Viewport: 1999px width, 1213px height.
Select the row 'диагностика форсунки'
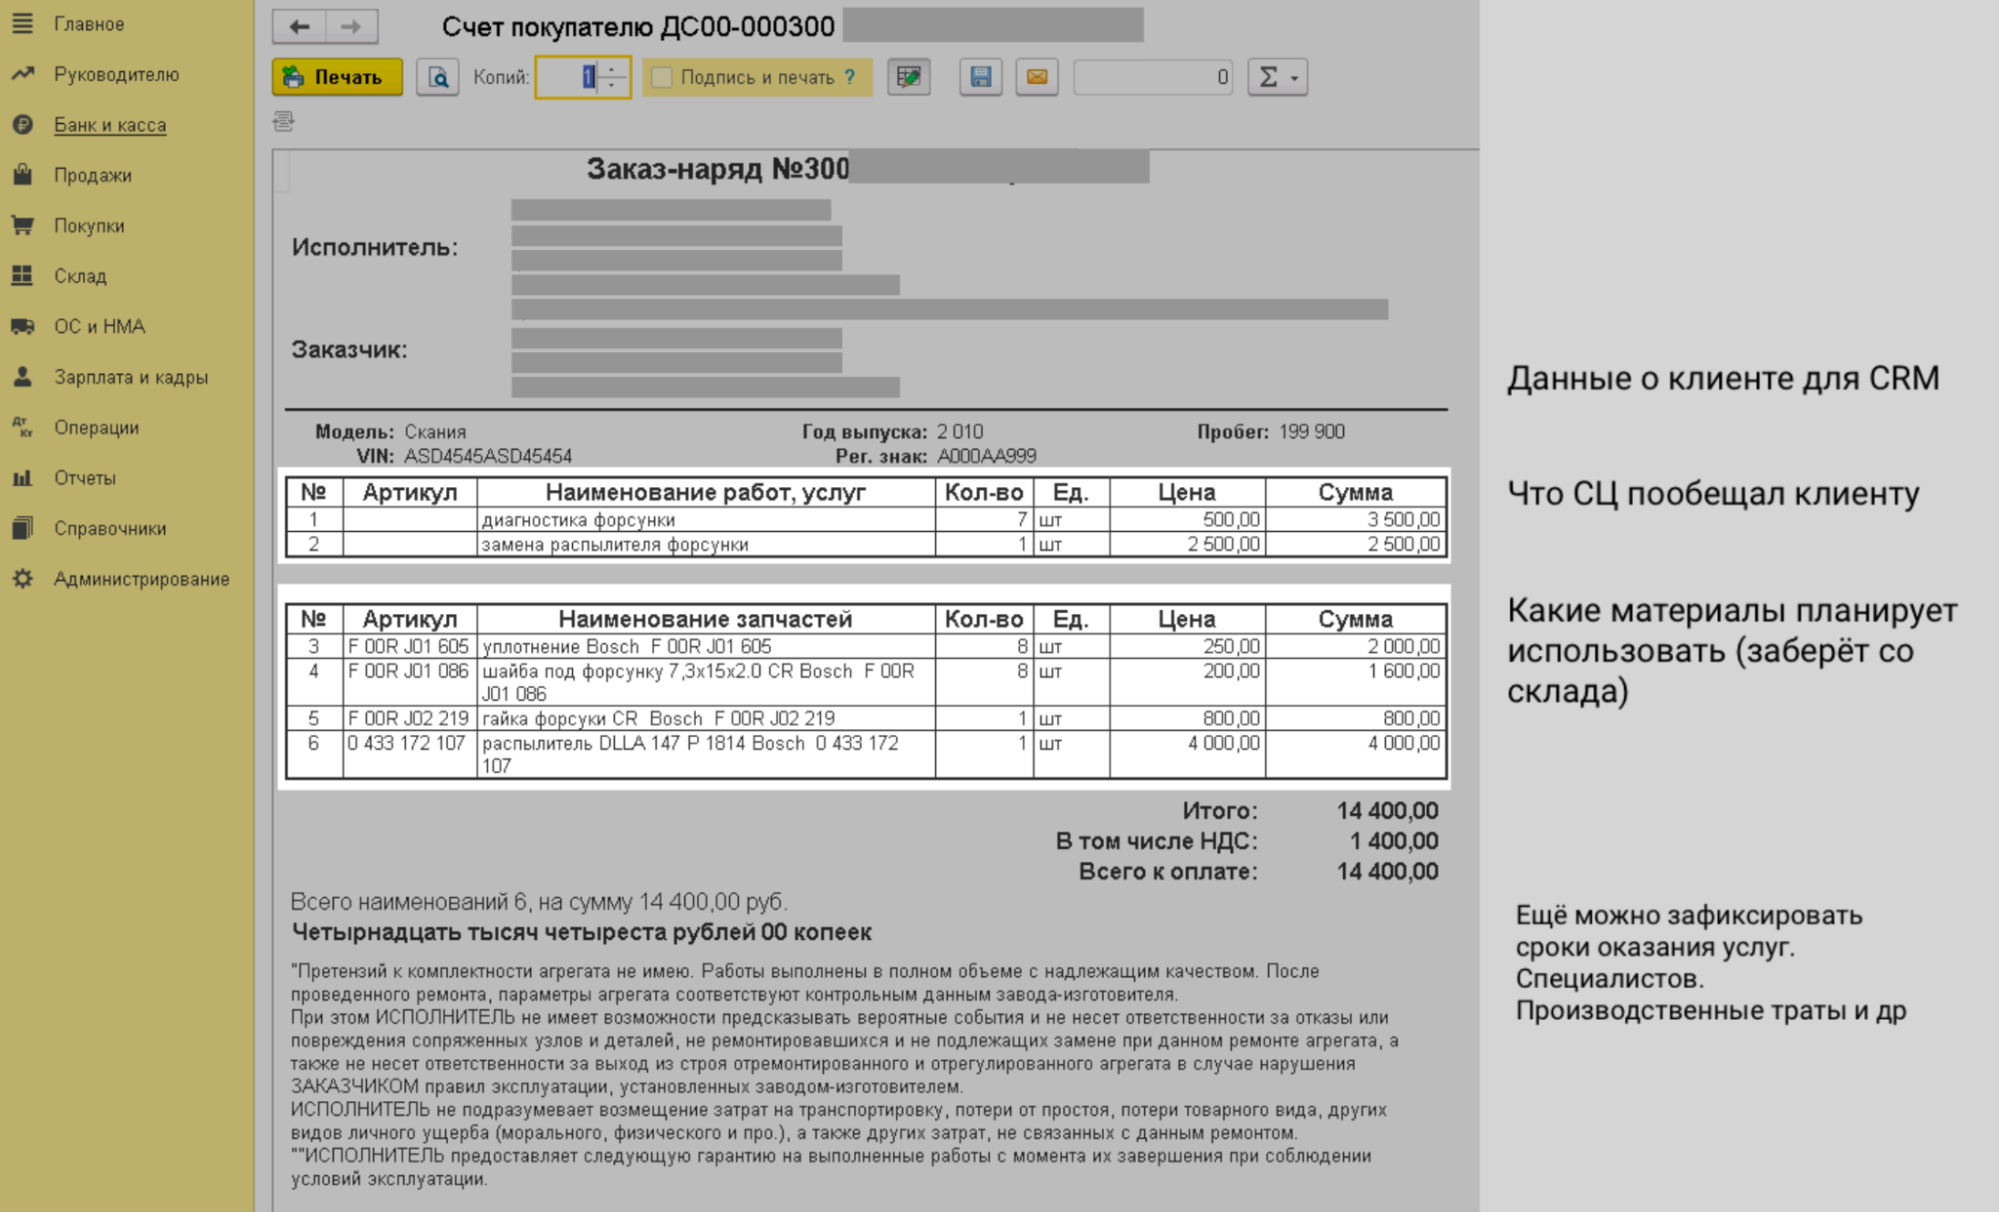[865, 520]
